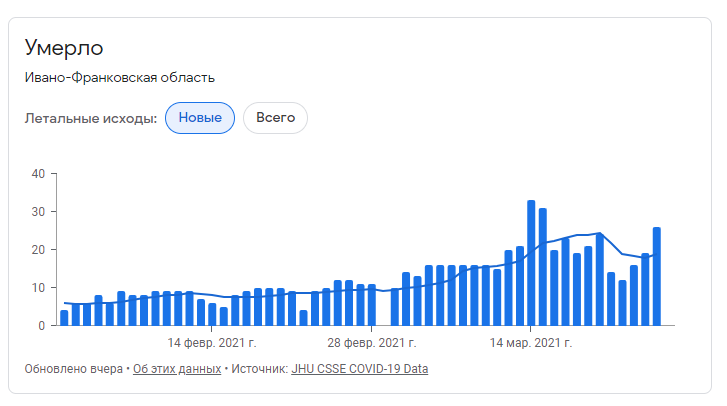
Task: Click the "Обновлено вчера" footer text
Action: [73, 369]
